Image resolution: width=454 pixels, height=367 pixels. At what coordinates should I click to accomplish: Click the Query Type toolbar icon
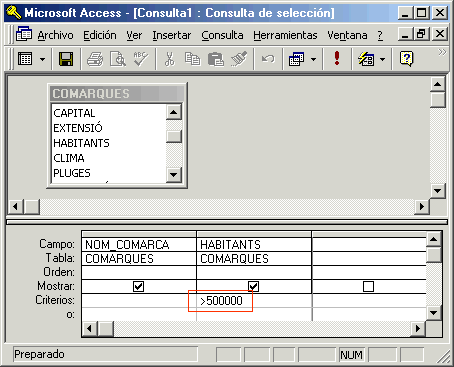[297, 59]
